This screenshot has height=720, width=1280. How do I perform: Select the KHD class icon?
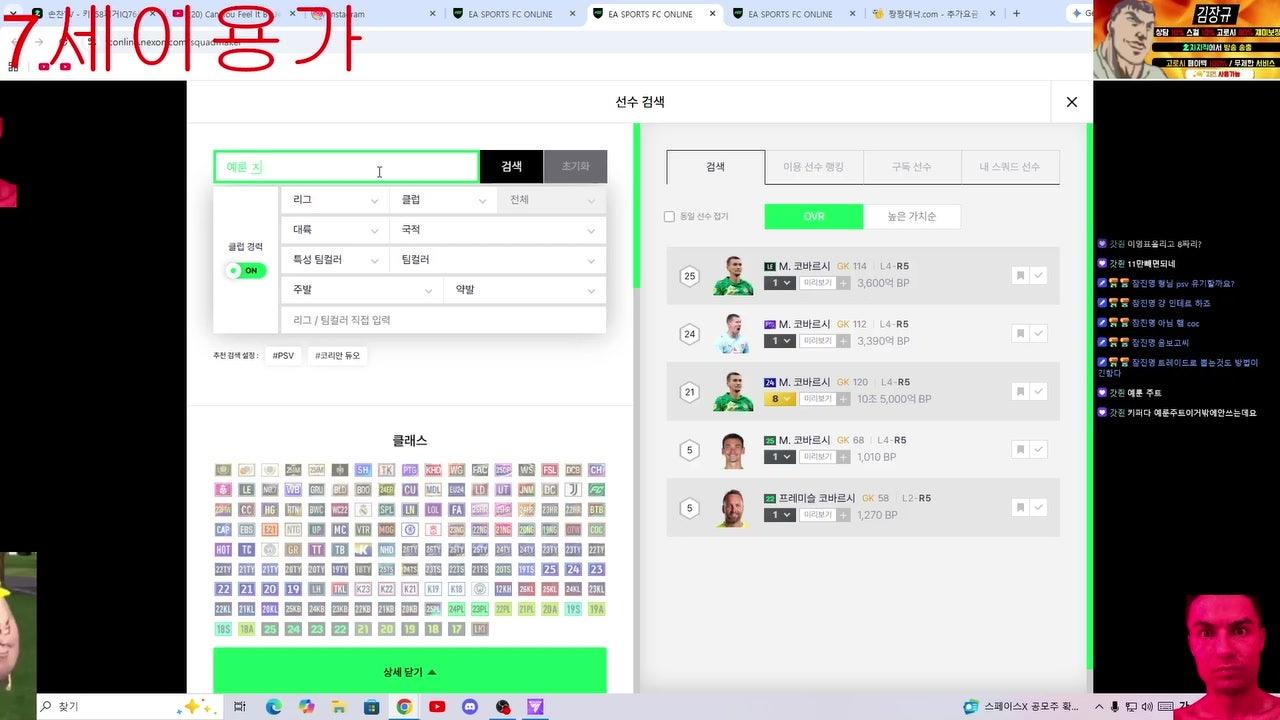point(433,470)
